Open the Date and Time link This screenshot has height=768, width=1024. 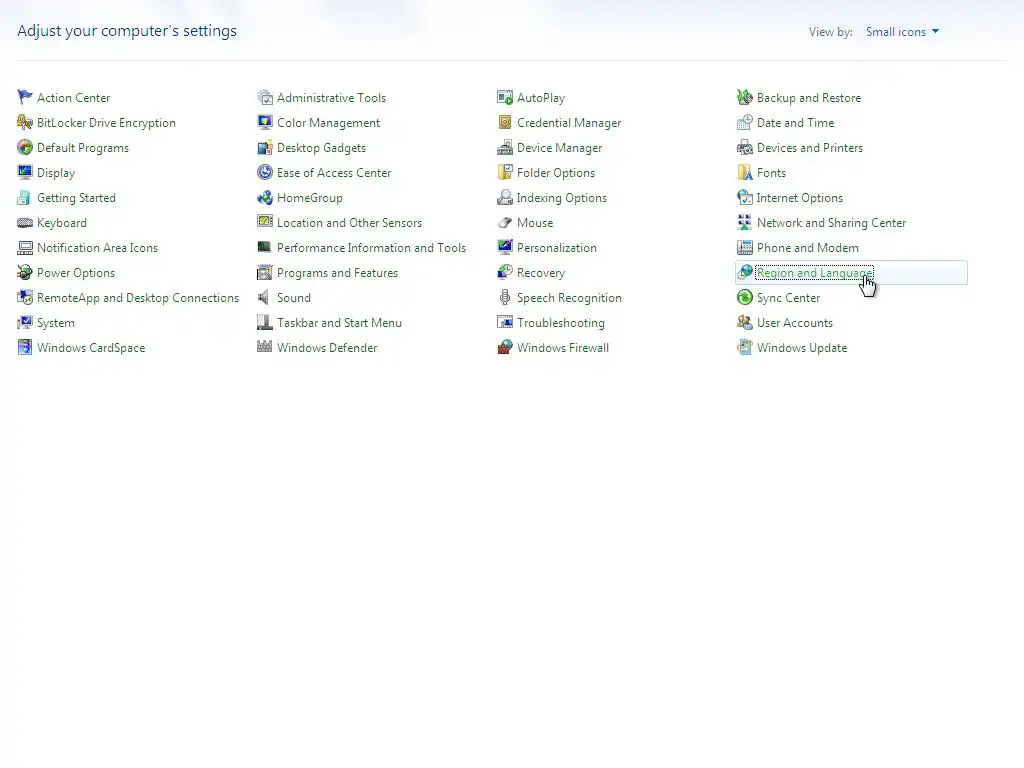795,123
